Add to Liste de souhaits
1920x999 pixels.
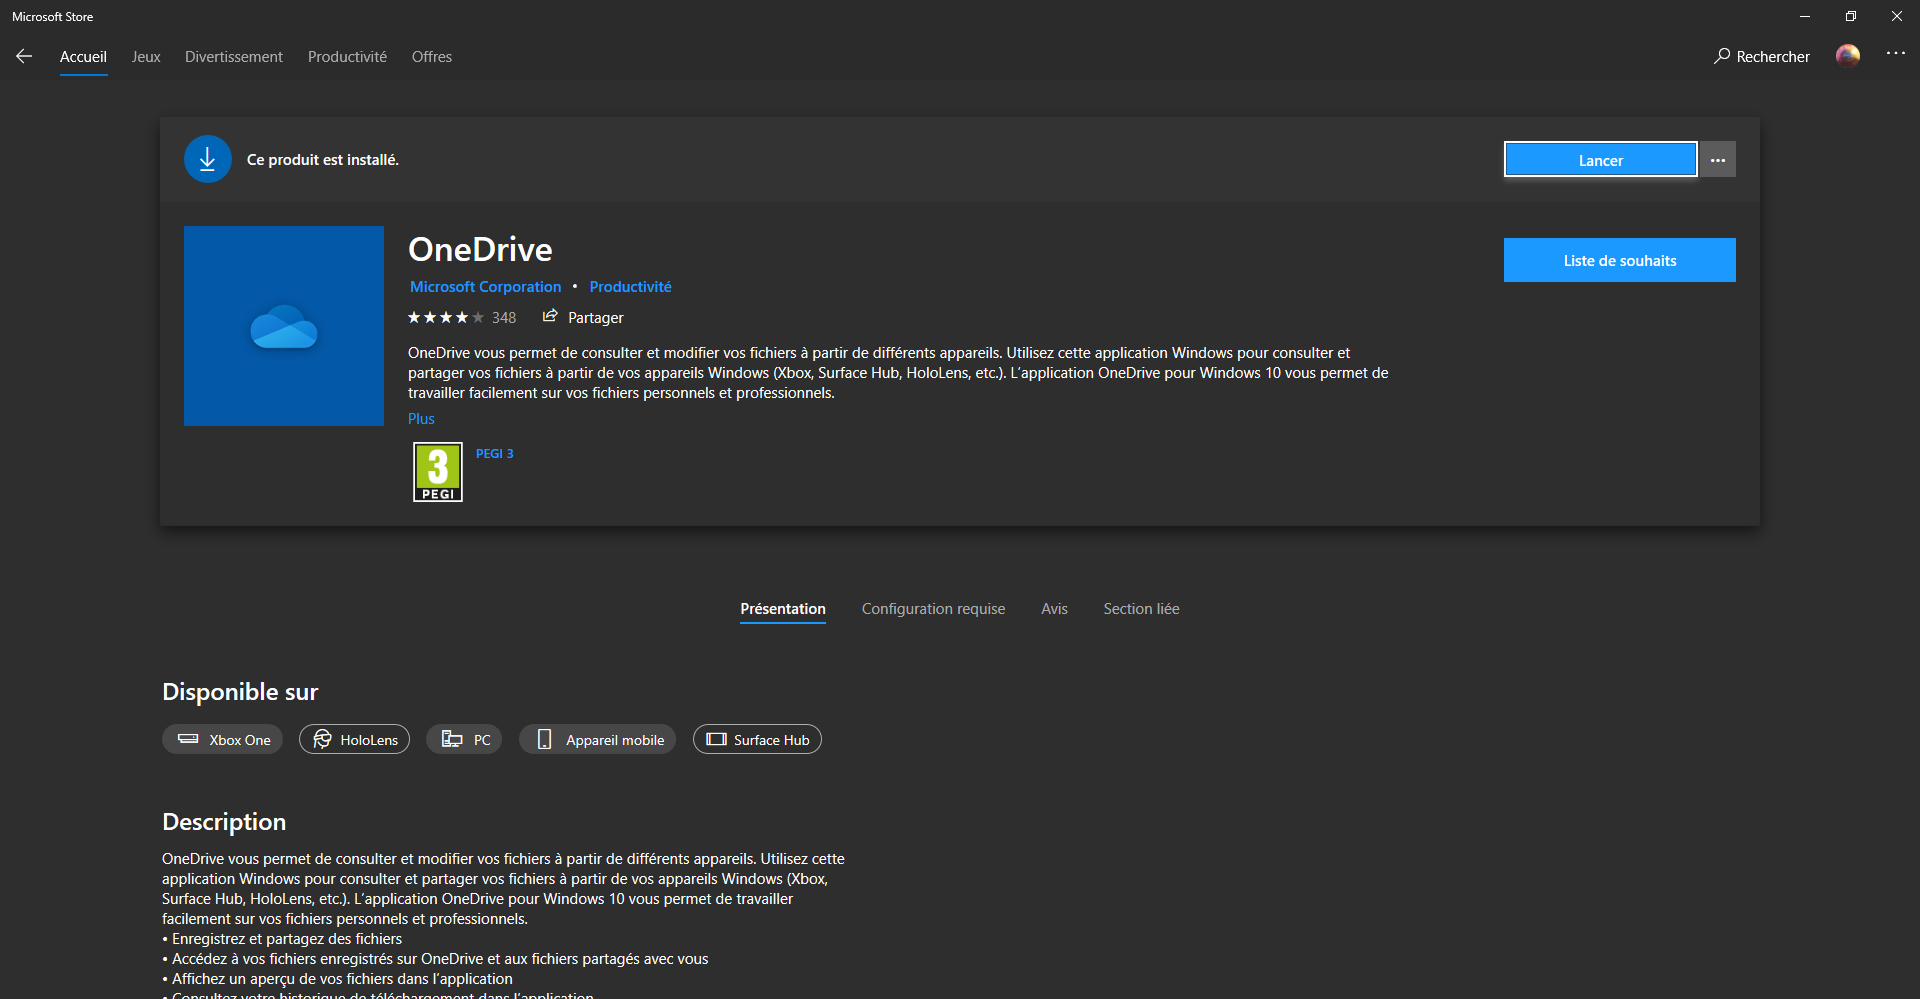(x=1620, y=260)
